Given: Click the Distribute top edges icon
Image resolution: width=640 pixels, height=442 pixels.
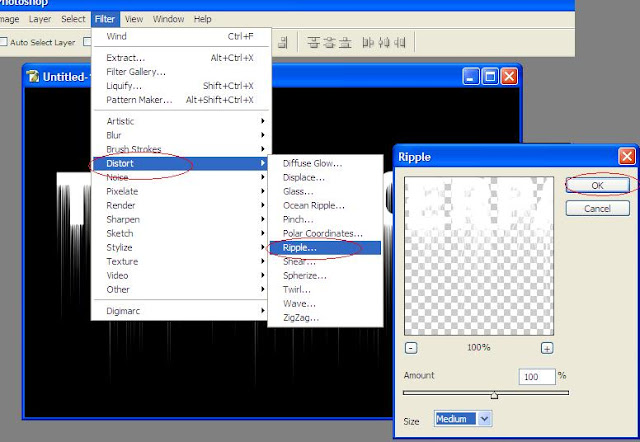Looking at the screenshot, I should tap(313, 42).
